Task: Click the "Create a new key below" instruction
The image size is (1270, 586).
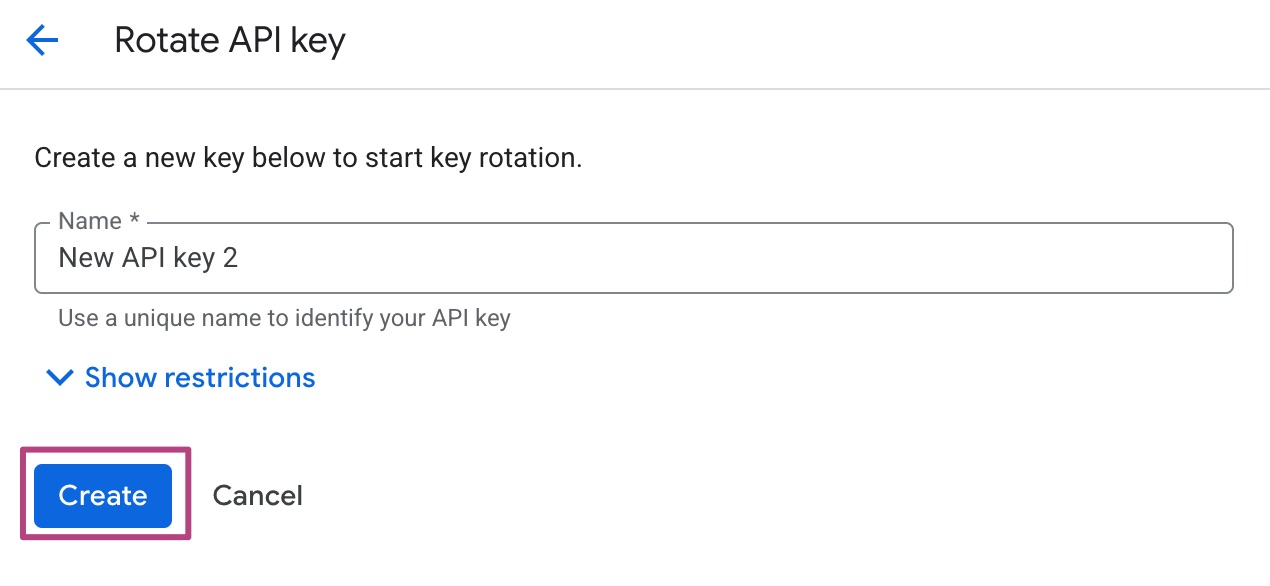Action: [308, 158]
